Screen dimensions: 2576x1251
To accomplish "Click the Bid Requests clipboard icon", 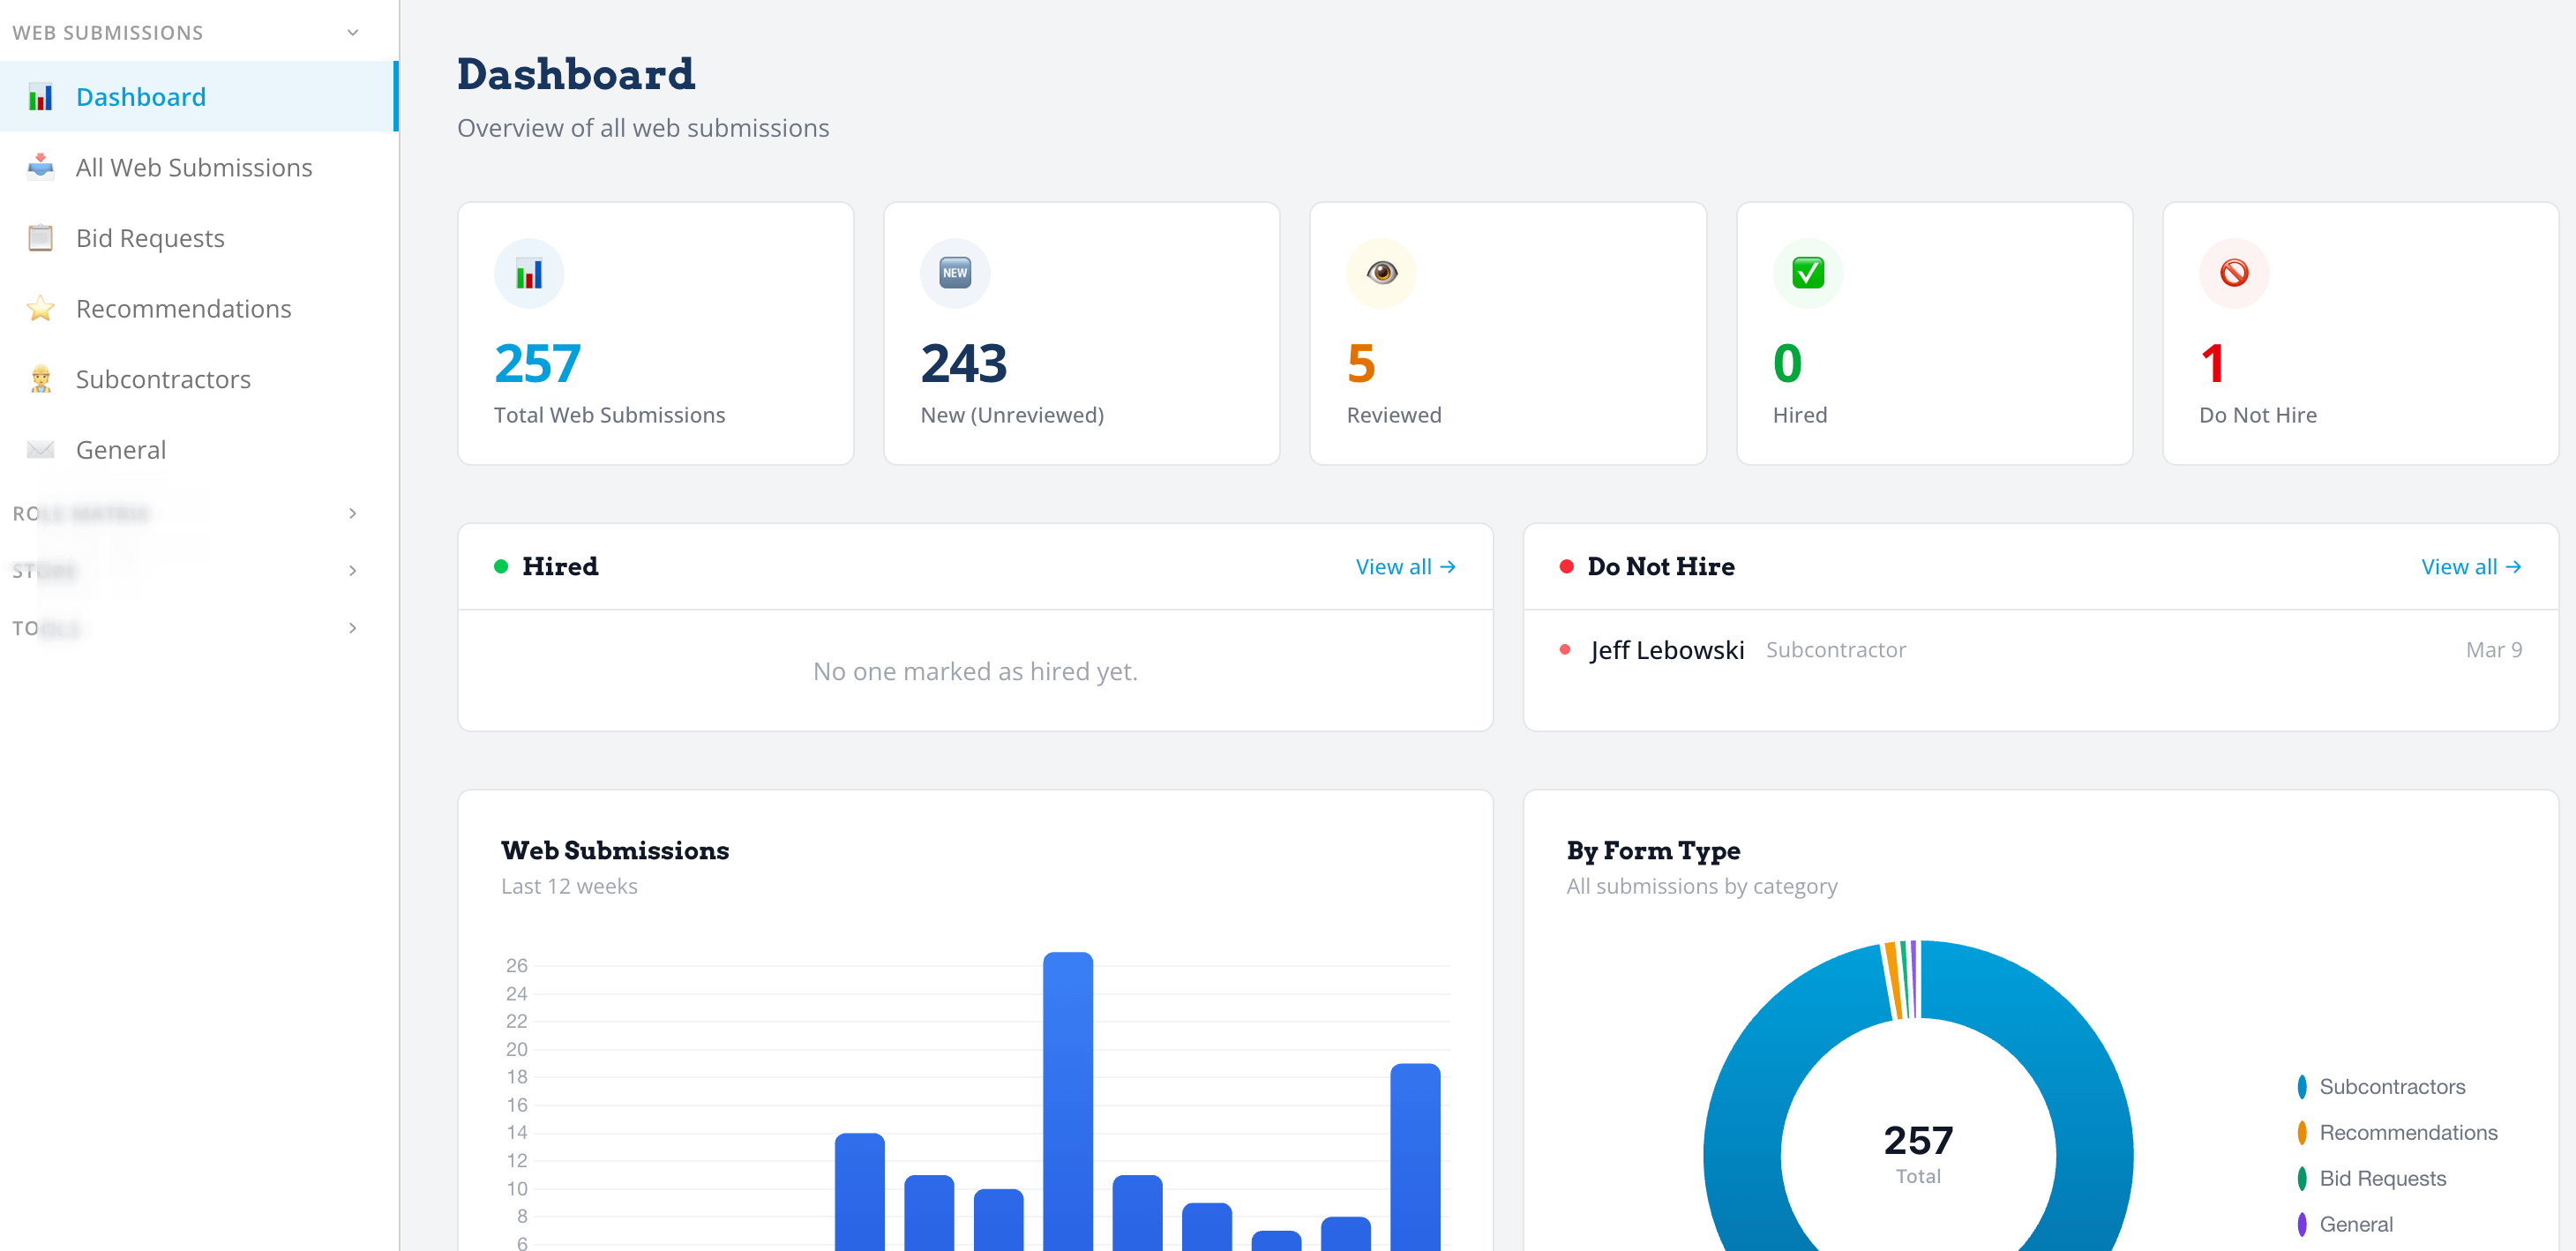I will 40,238.
